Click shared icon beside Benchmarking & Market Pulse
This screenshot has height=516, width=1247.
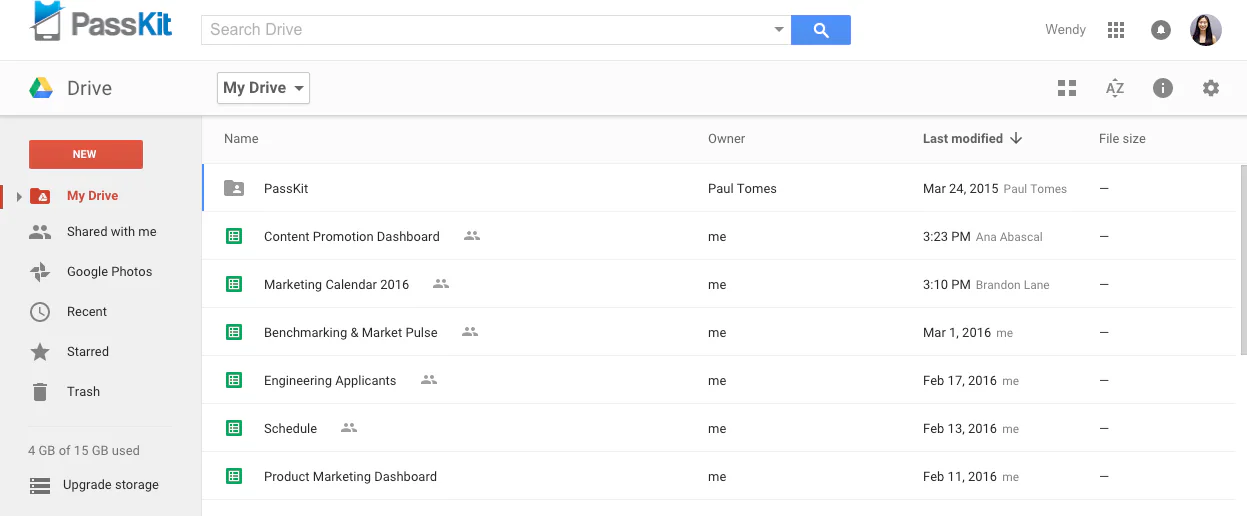[x=470, y=332]
